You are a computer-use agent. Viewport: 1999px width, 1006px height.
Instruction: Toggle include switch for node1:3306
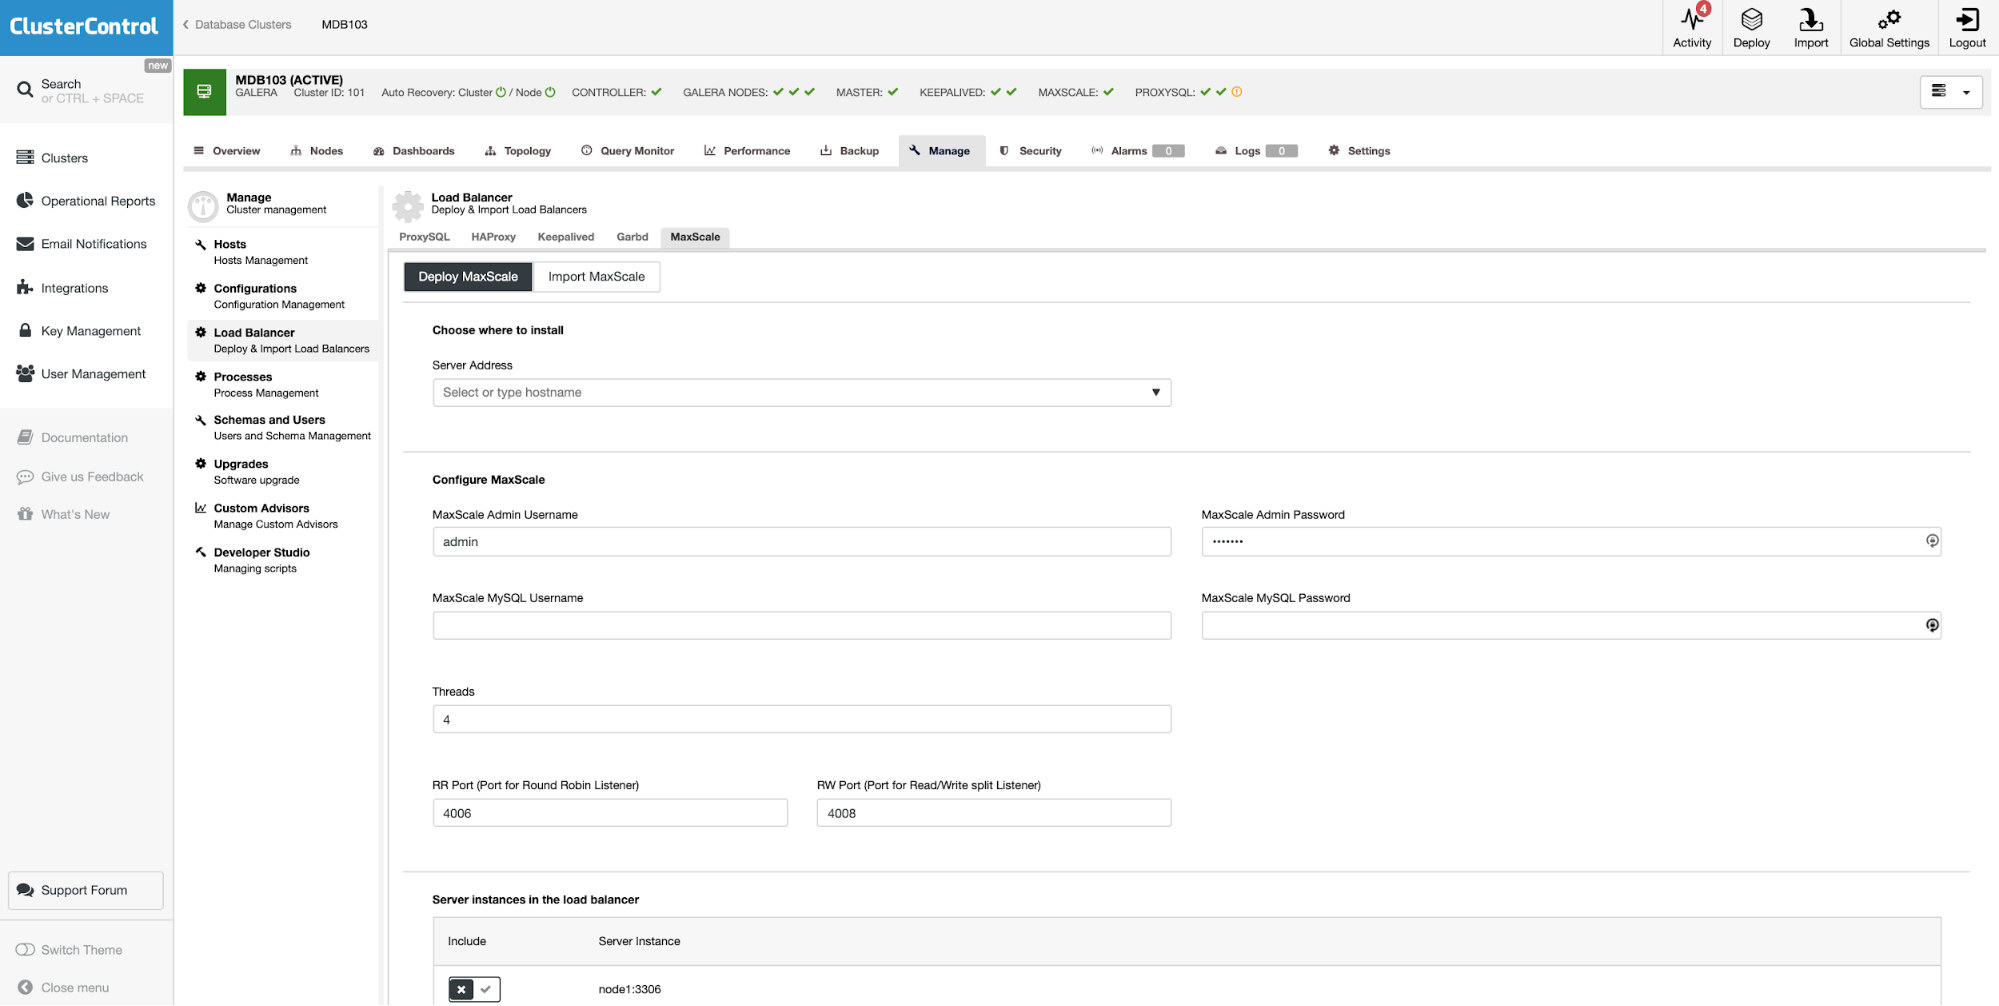pyautogui.click(x=474, y=989)
